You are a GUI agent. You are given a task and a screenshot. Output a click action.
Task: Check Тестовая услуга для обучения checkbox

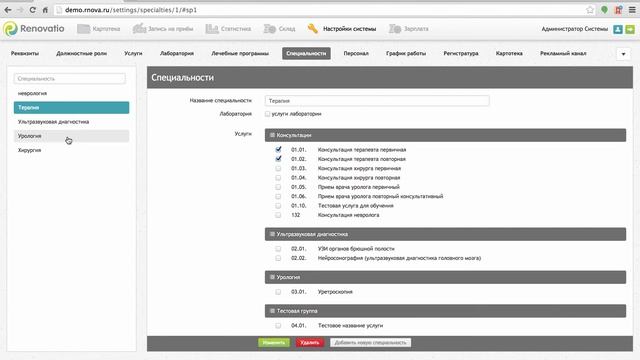(278, 206)
